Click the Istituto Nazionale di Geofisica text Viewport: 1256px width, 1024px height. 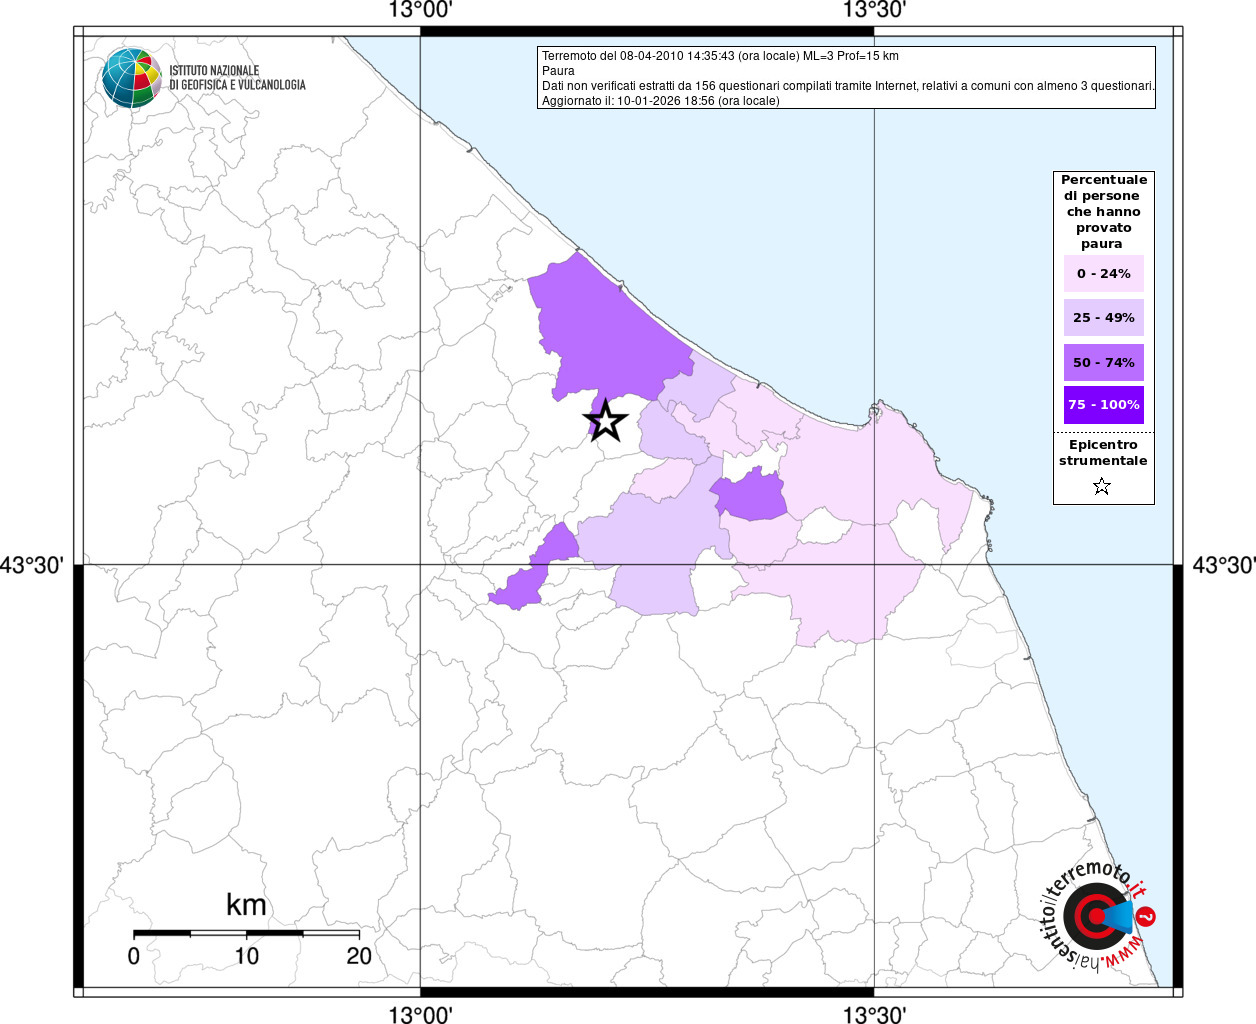coord(237,78)
